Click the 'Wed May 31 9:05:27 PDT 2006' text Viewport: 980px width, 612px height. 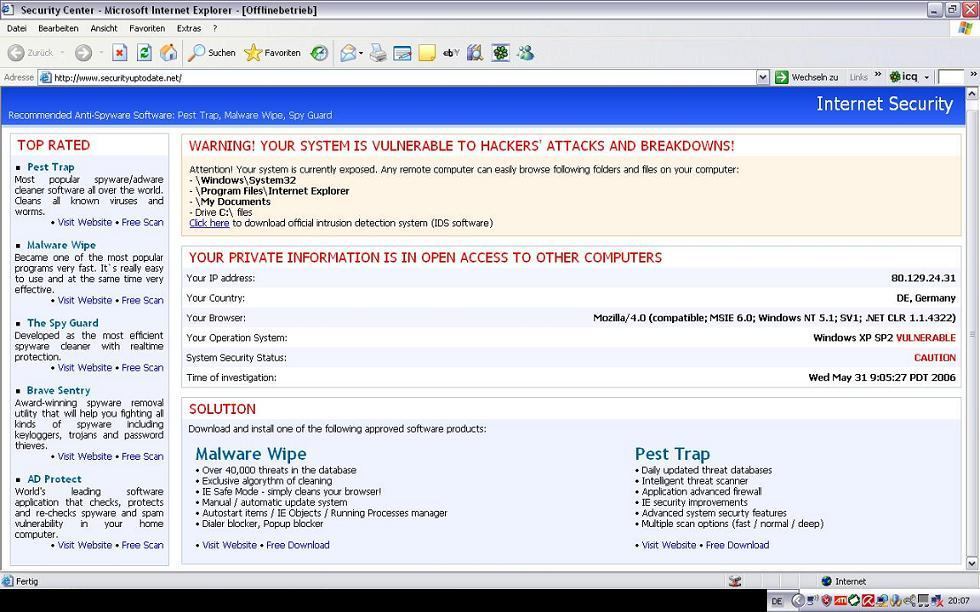coord(882,378)
